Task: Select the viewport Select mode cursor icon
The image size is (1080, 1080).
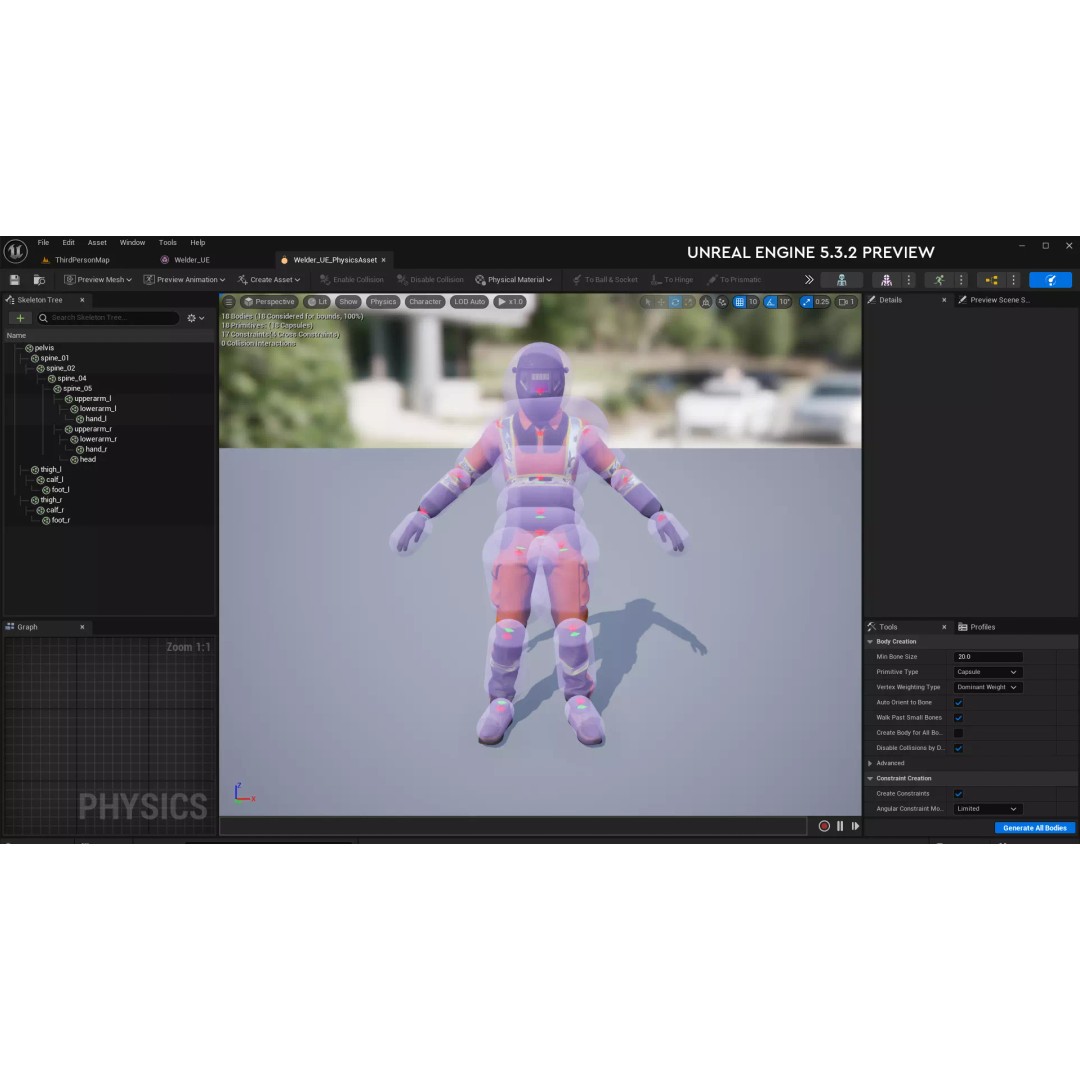Action: click(x=647, y=302)
